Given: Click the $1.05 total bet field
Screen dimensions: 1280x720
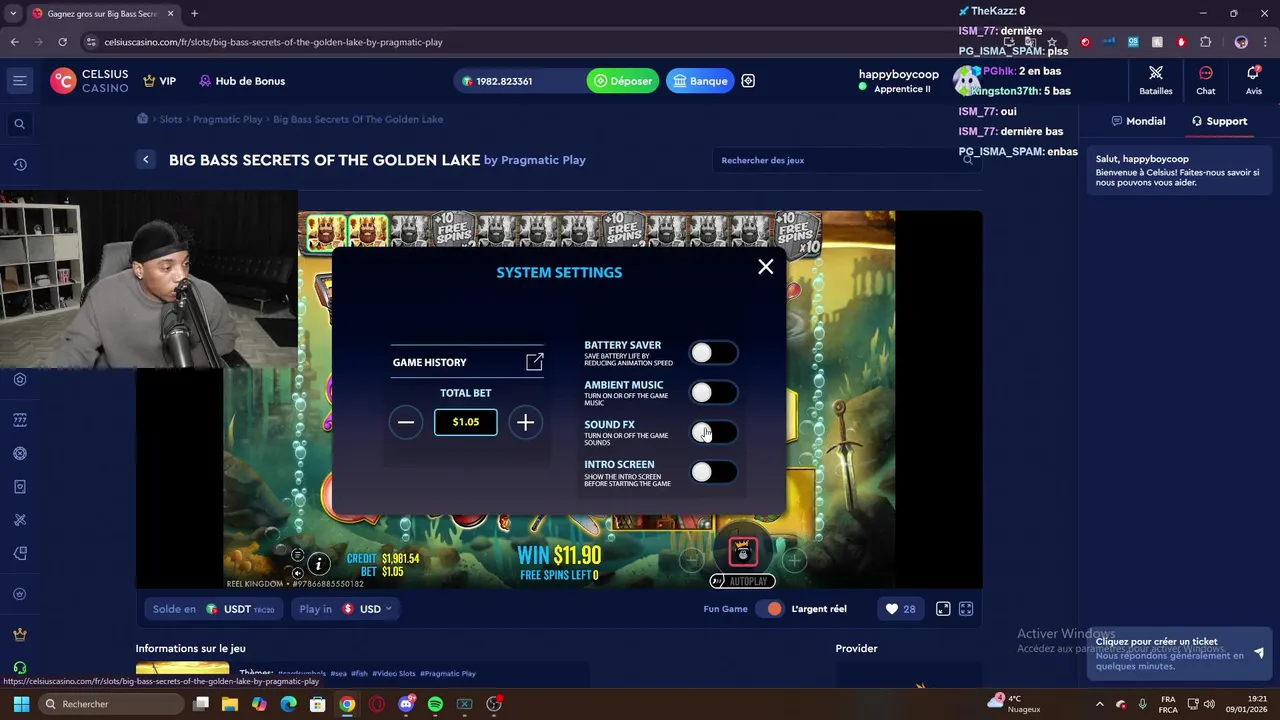Looking at the screenshot, I should (466, 422).
